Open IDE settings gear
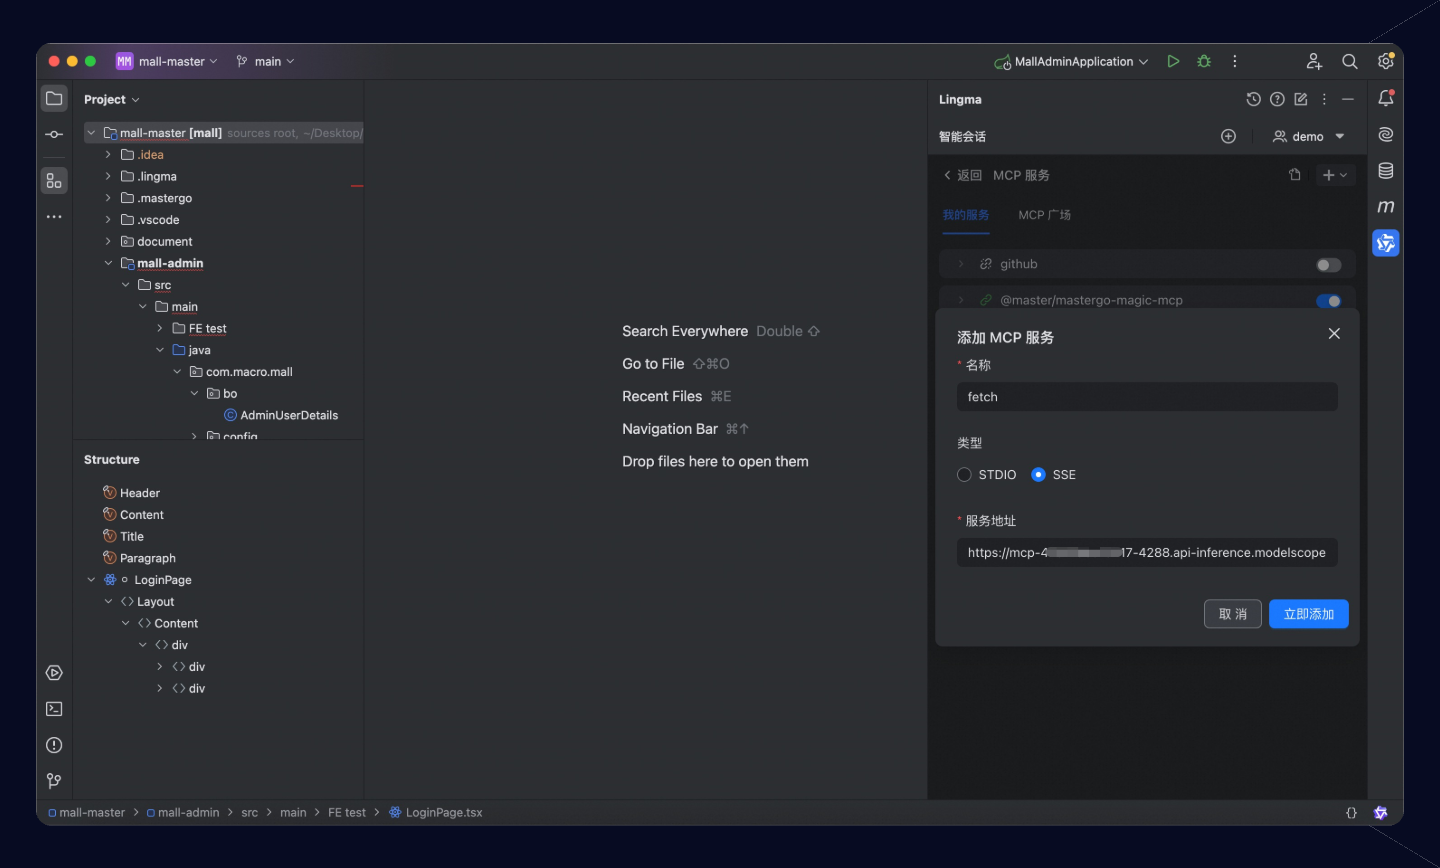 coord(1386,61)
